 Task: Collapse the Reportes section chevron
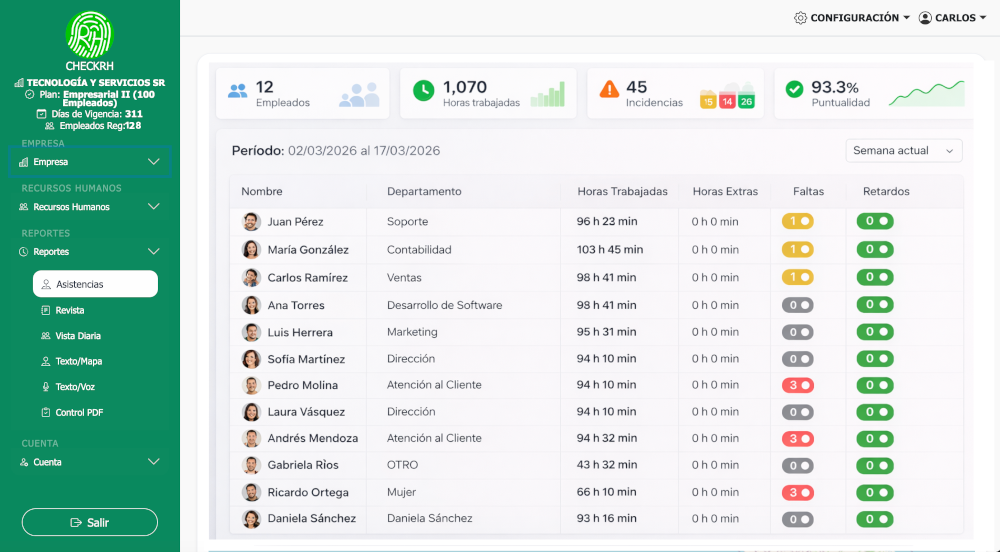point(154,252)
